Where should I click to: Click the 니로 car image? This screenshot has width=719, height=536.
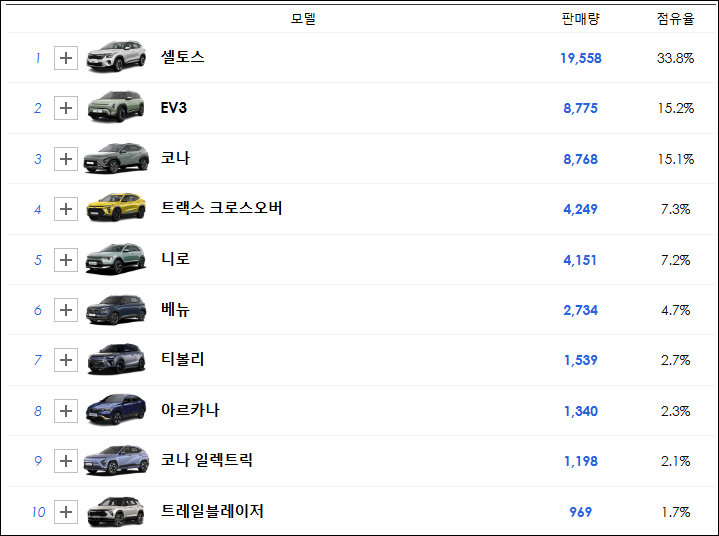pos(116,259)
